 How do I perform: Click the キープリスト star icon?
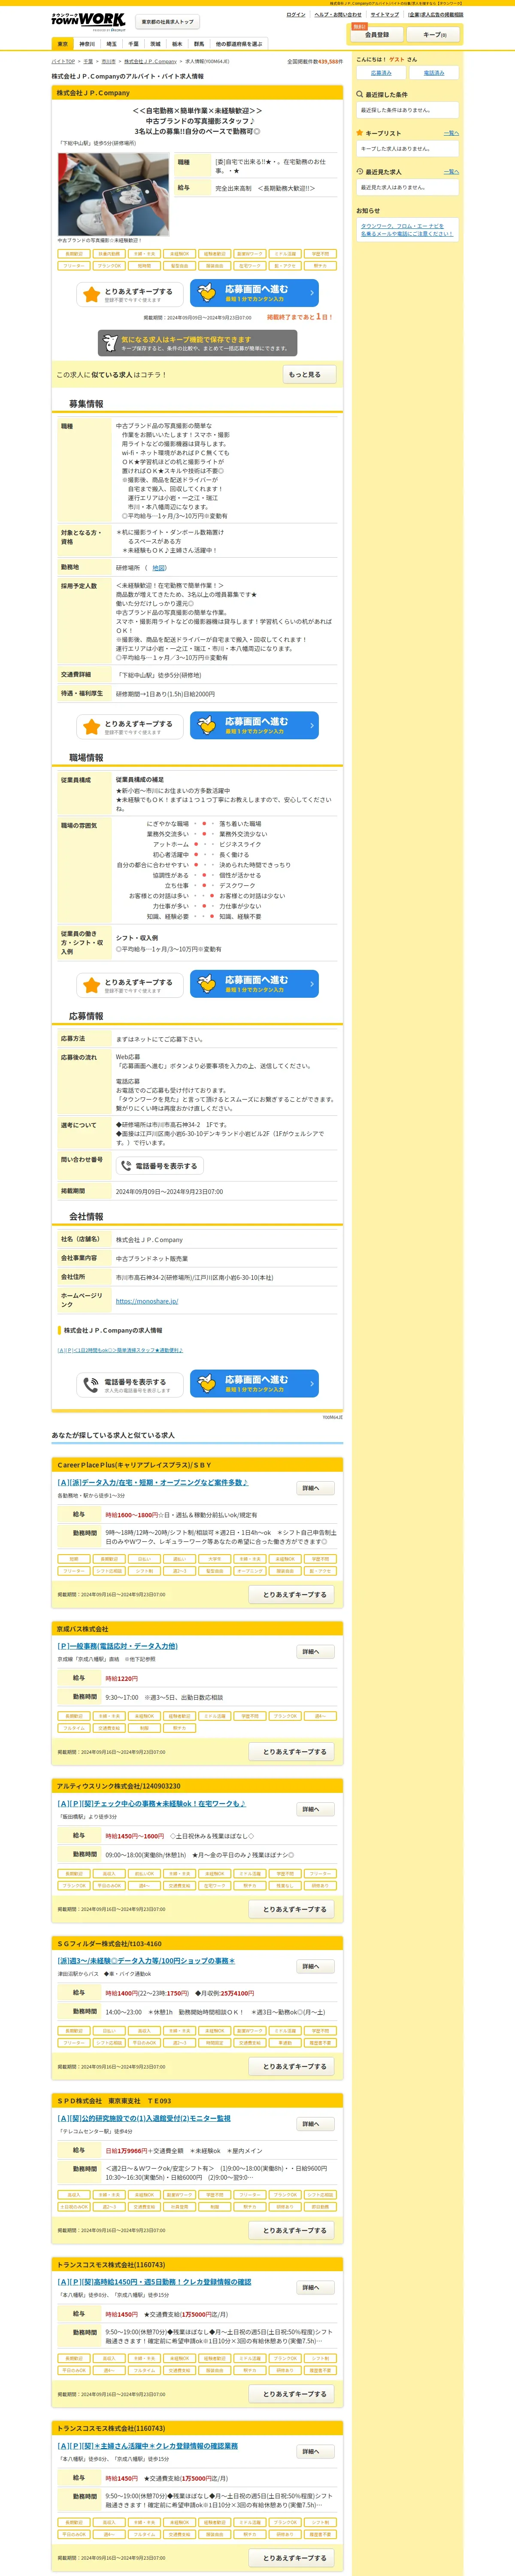coord(360,133)
